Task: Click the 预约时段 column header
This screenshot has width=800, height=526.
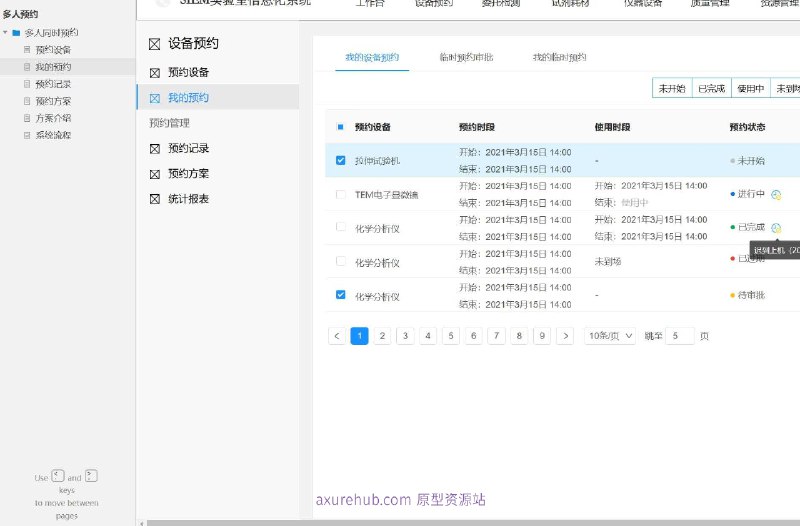Action: click(477, 127)
